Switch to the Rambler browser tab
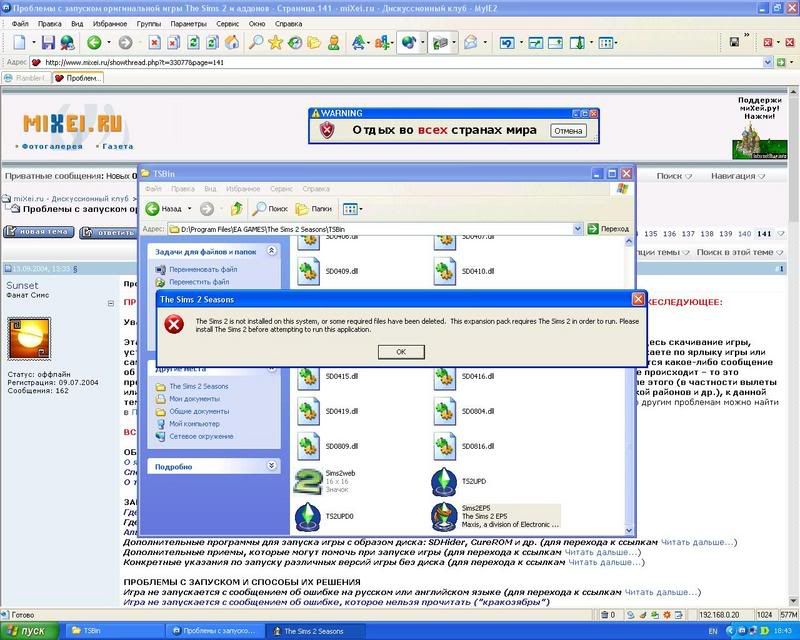 [26, 78]
